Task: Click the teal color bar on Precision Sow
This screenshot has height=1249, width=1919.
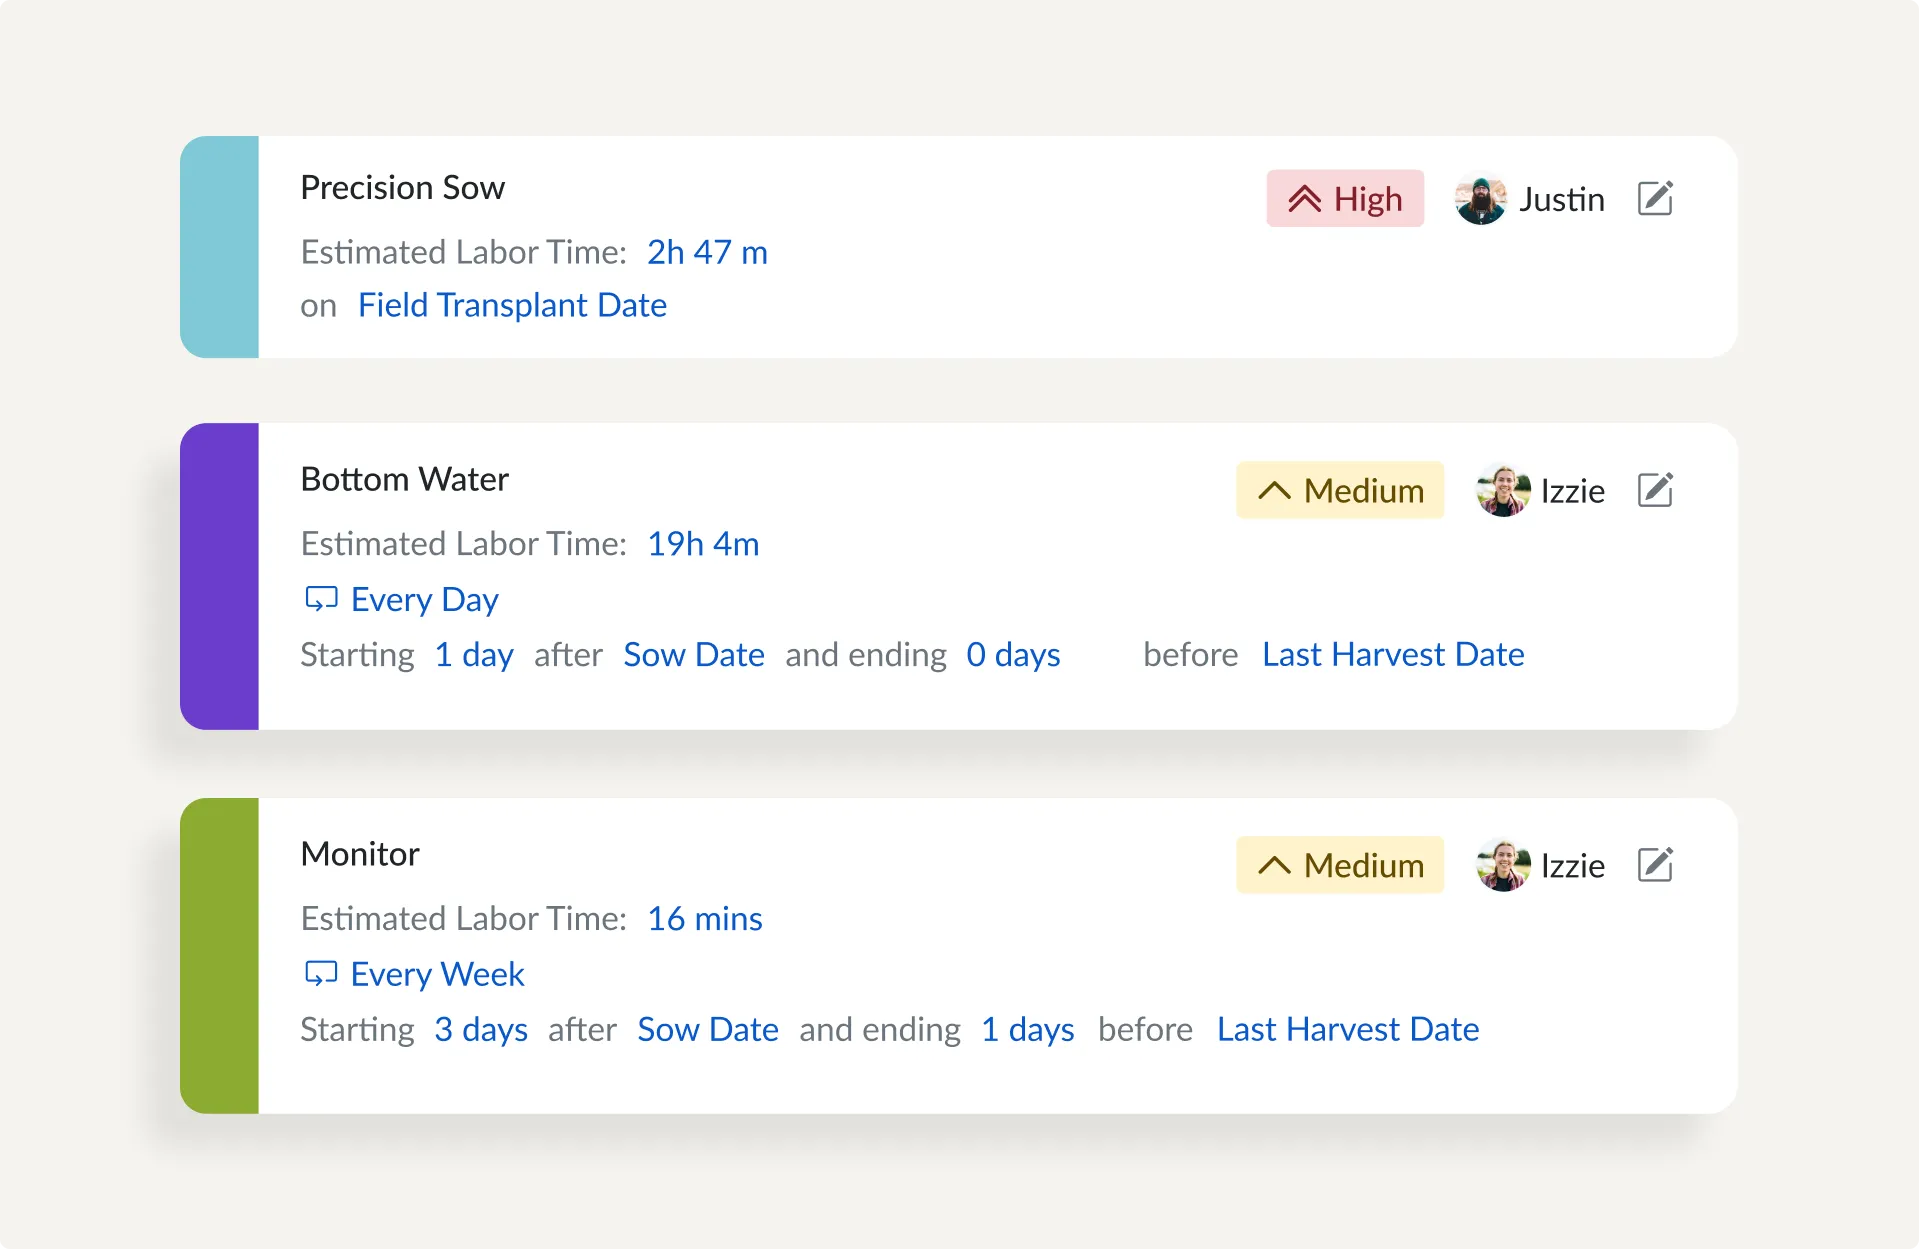Action: 220,247
